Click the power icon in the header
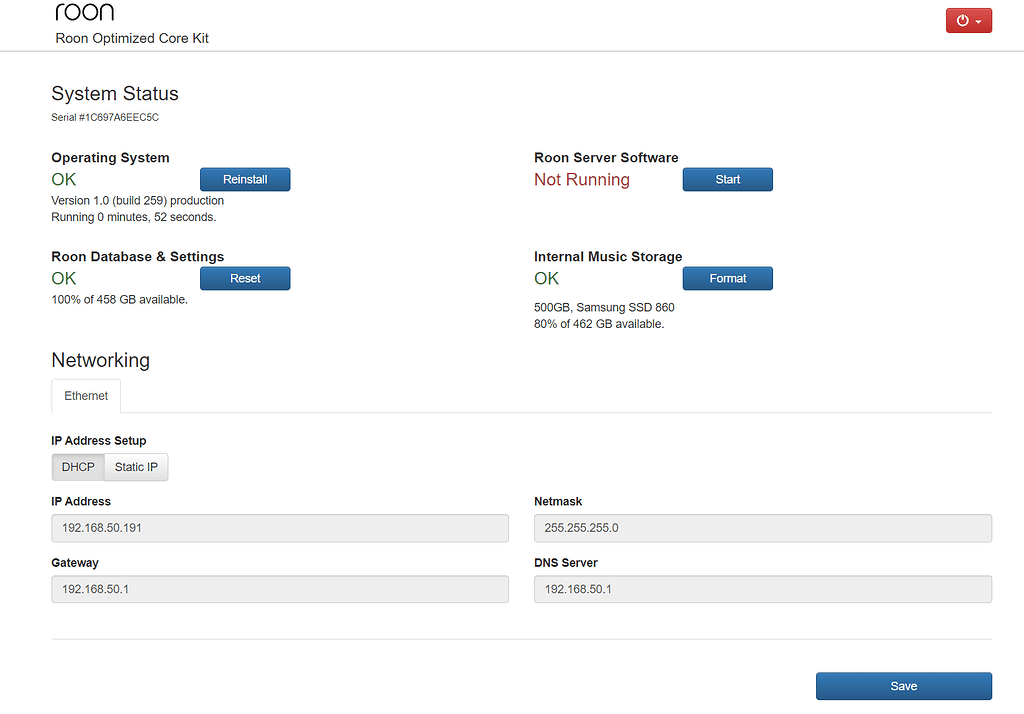This screenshot has width=1024, height=714. 961,20
